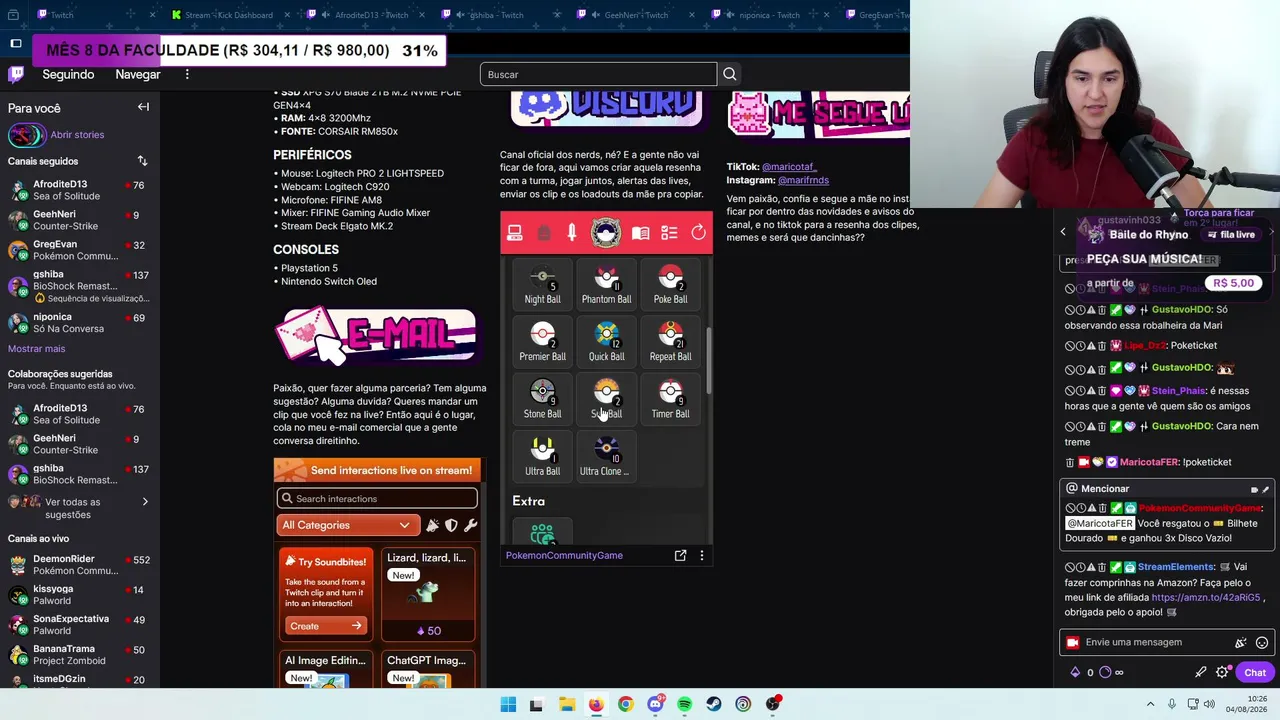Viewport: 1280px width, 720px height.
Task: Expand Ver todas as sugestões
Action: pos(79,508)
